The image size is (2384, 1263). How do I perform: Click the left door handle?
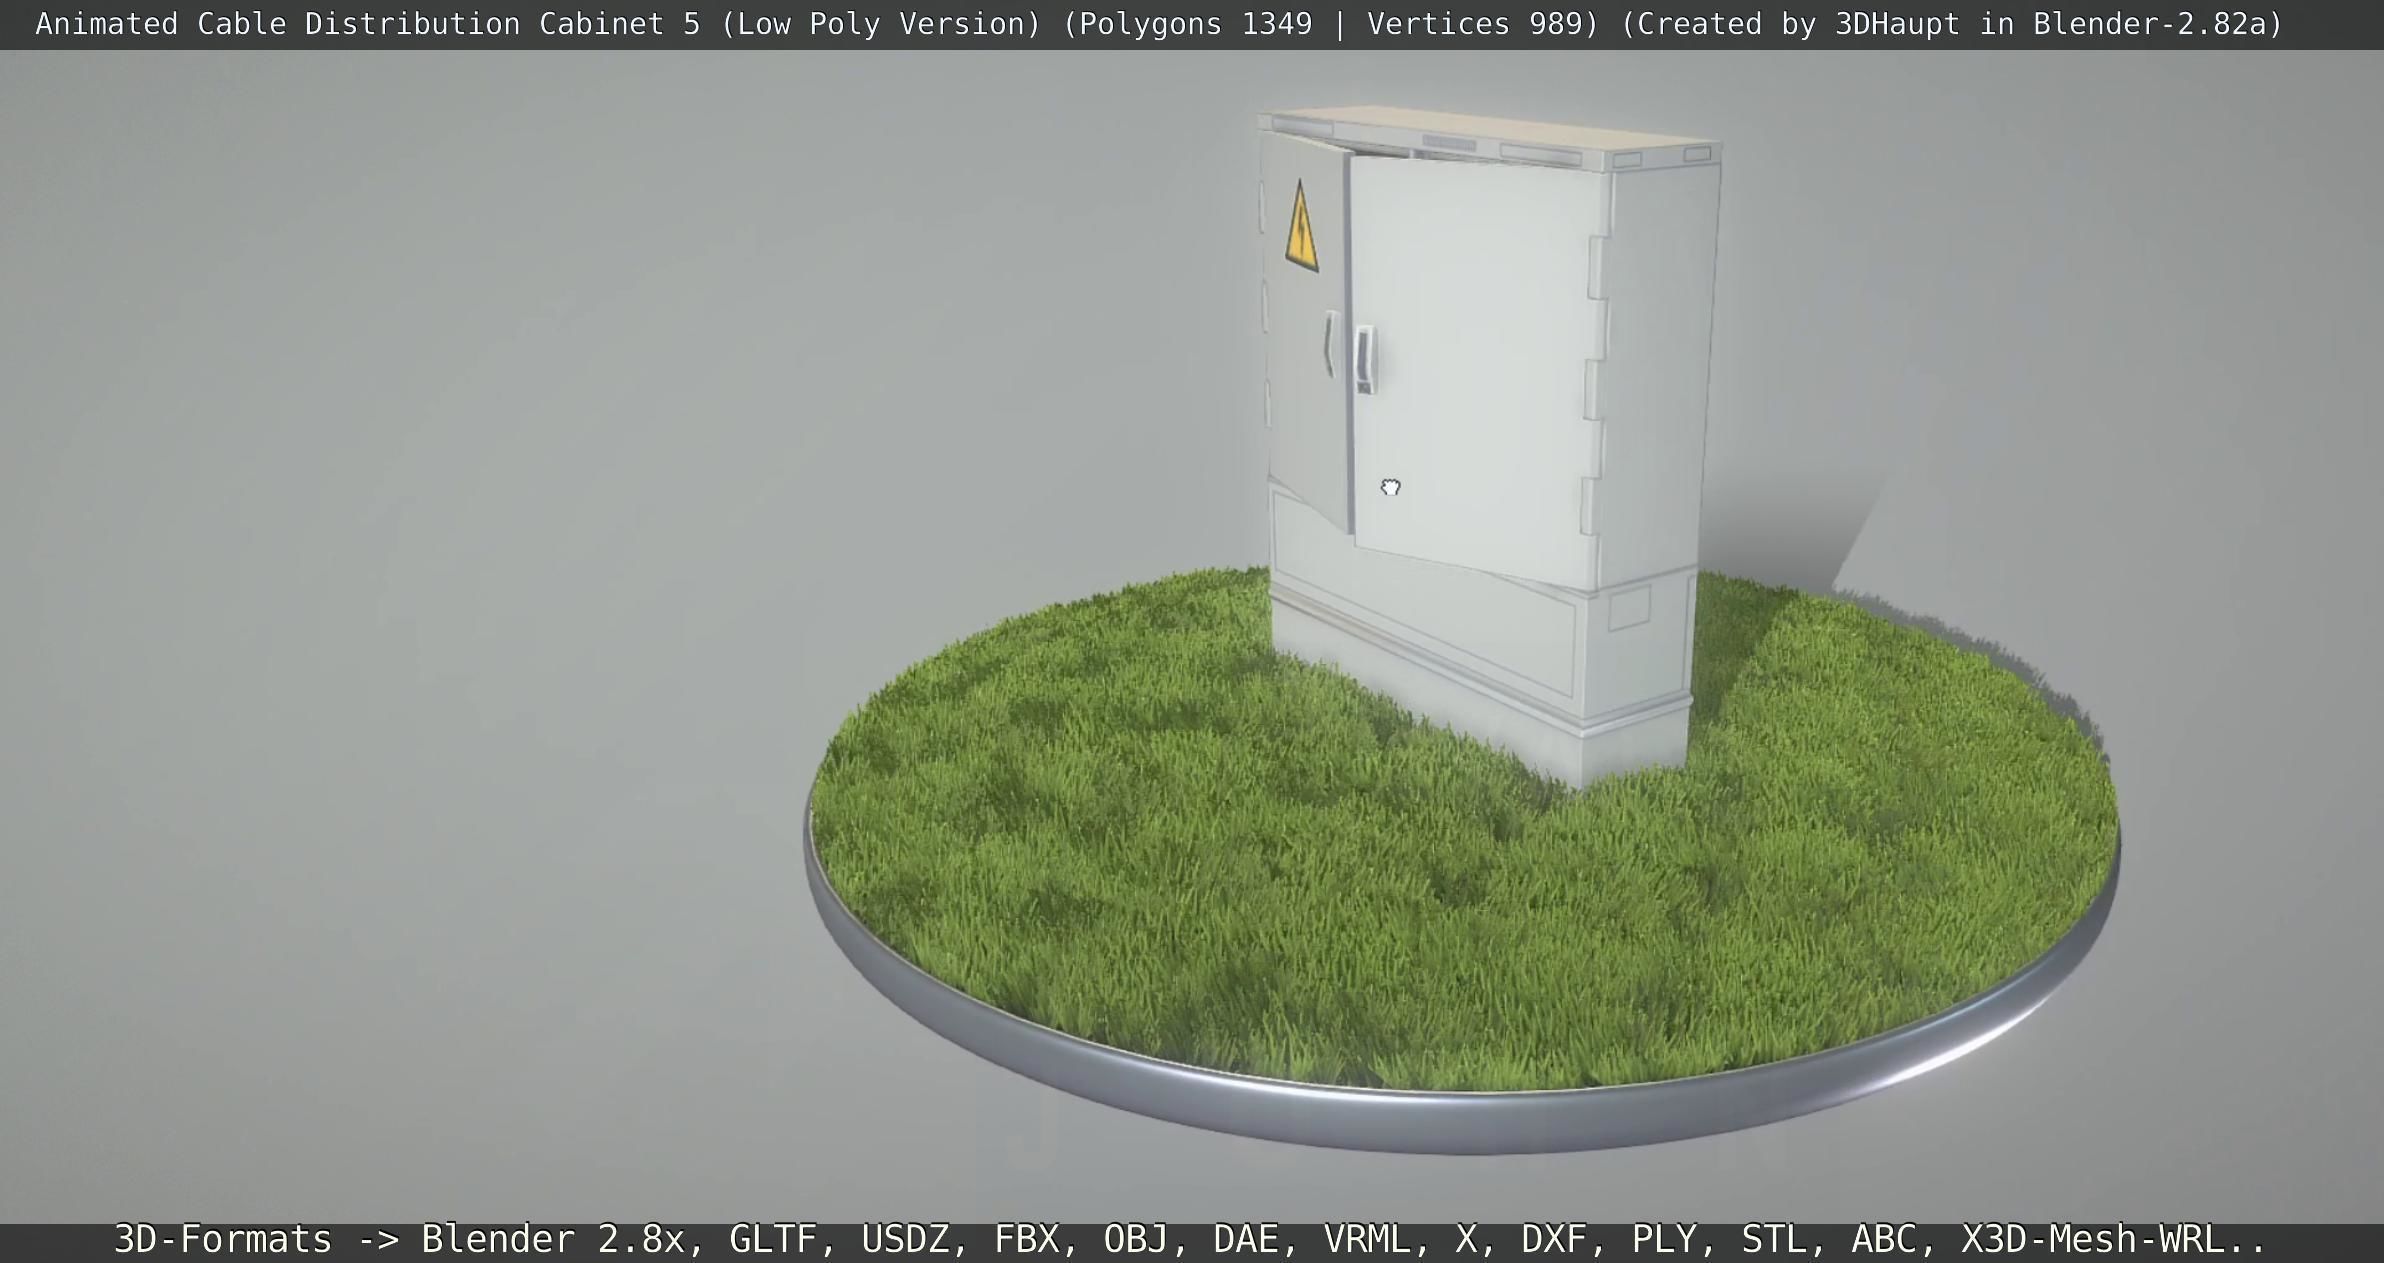click(1331, 344)
